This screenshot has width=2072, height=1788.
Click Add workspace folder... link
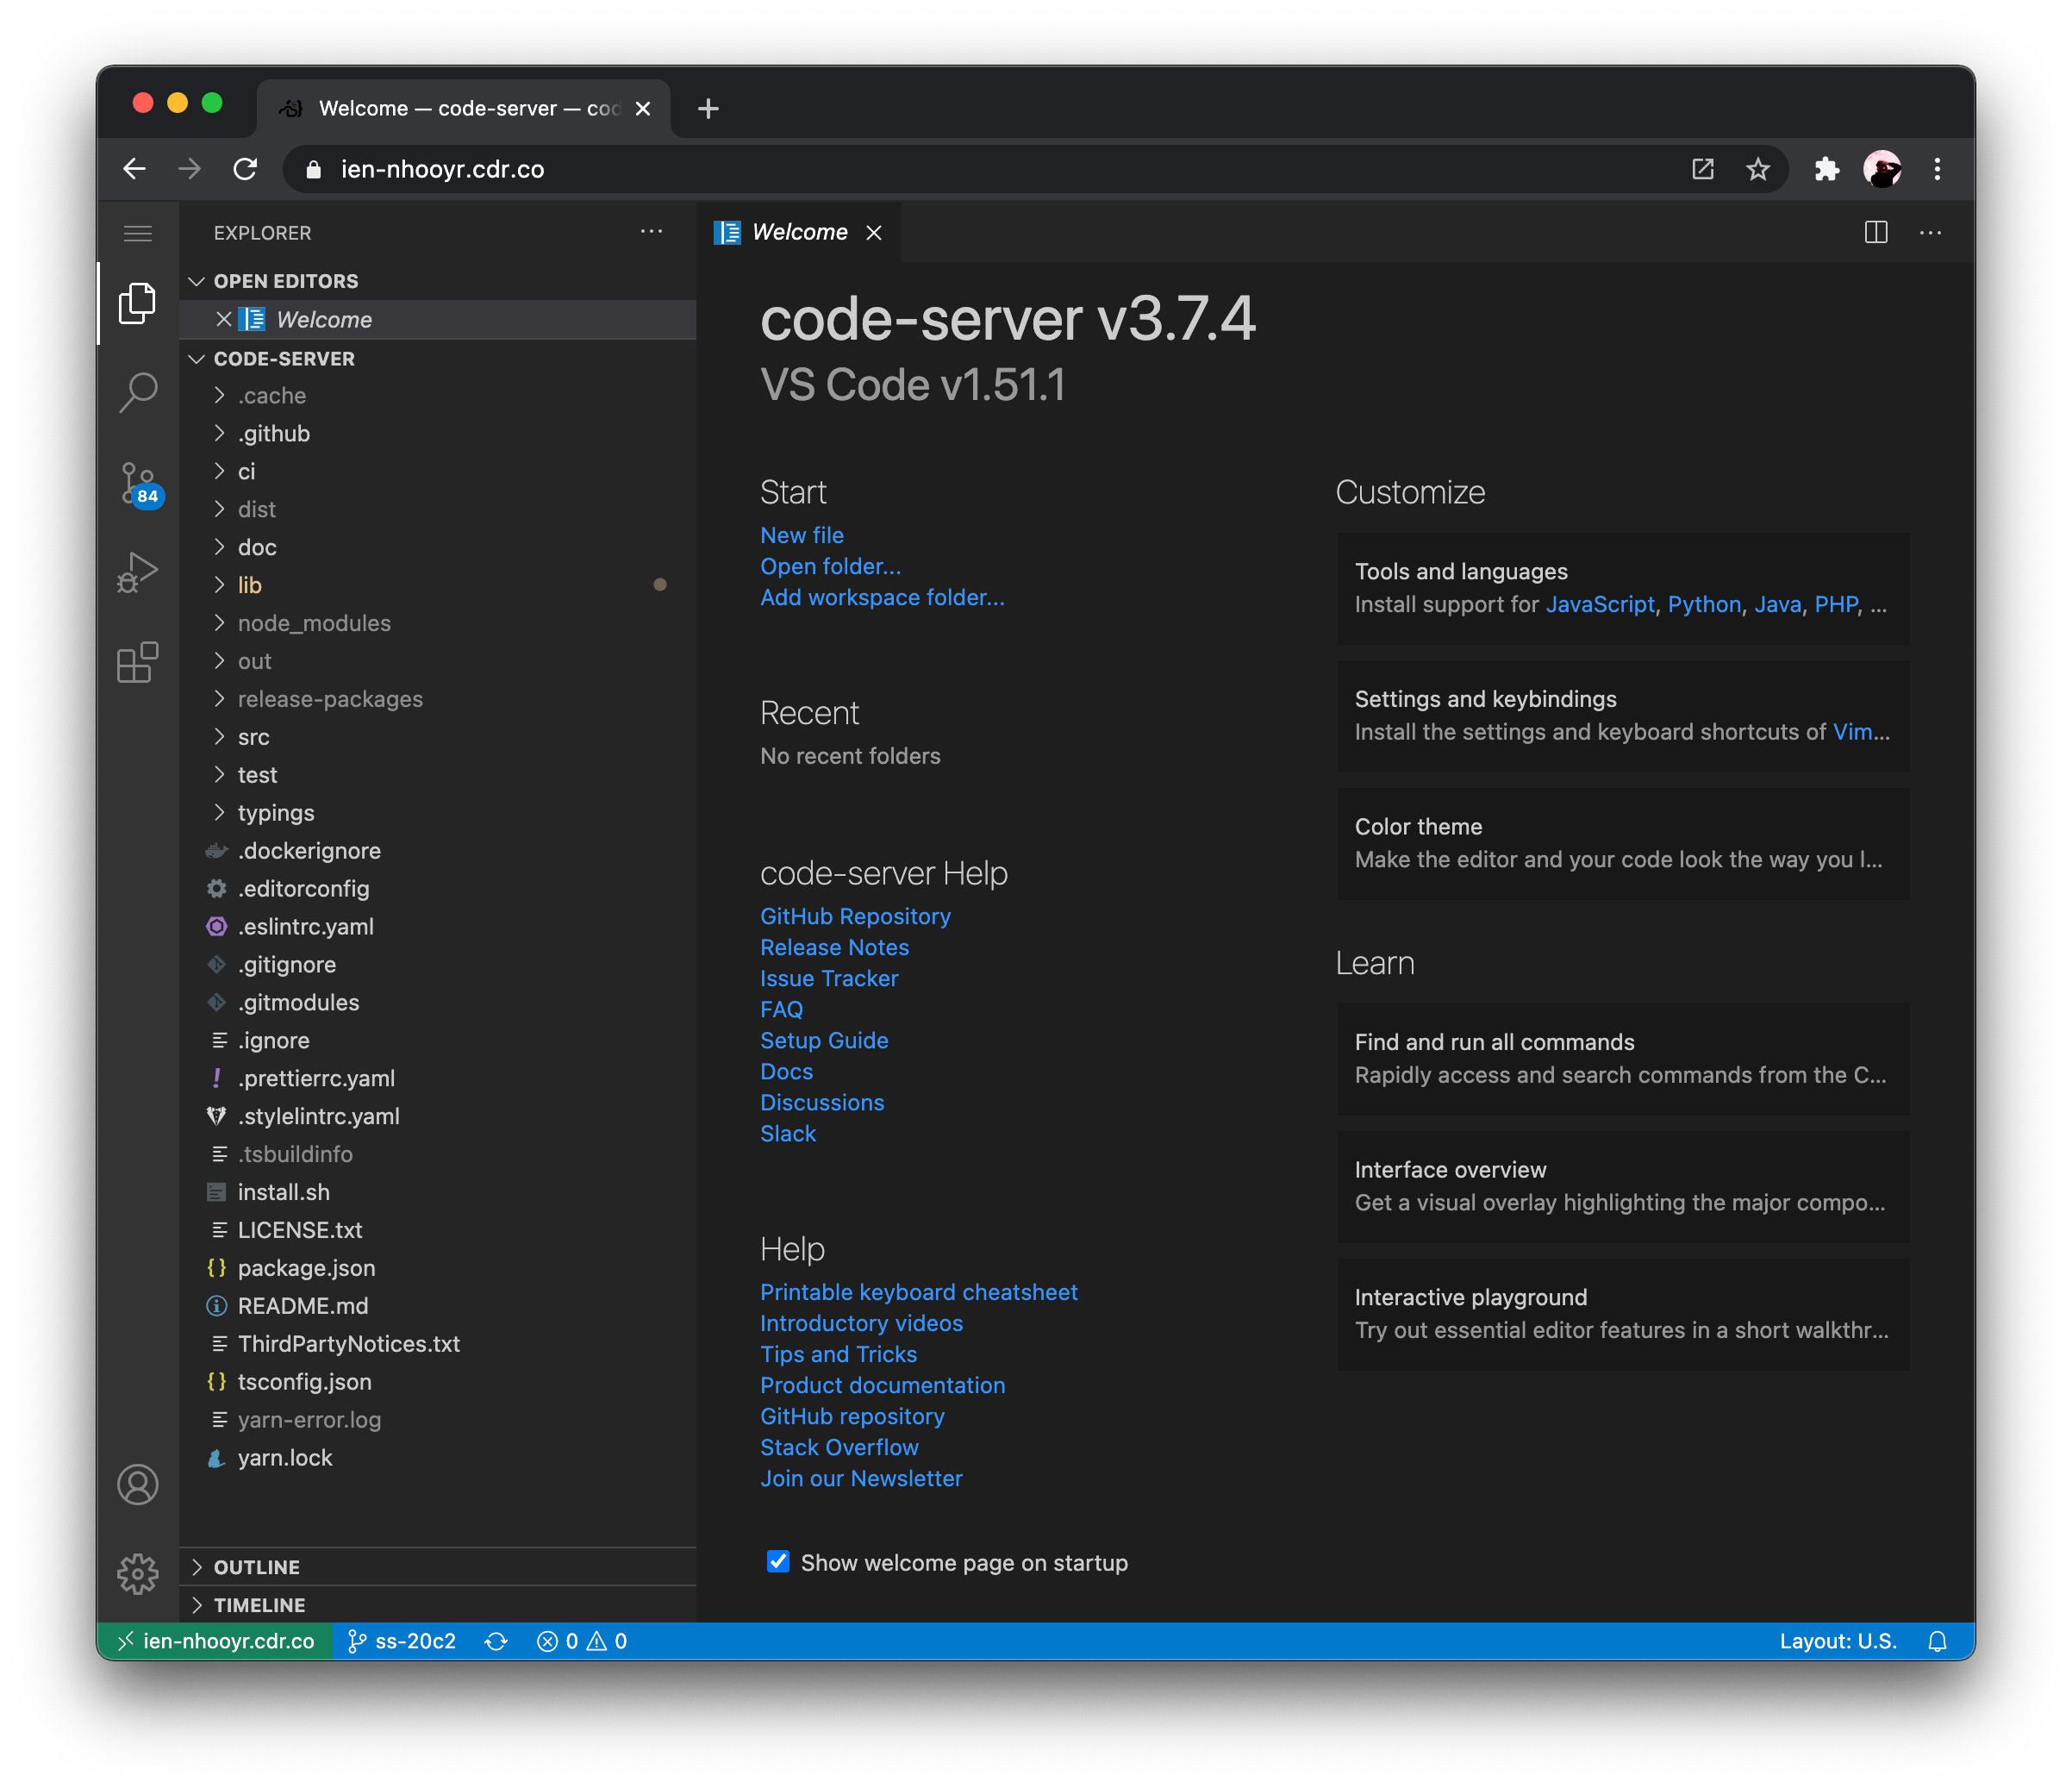pyautogui.click(x=882, y=597)
